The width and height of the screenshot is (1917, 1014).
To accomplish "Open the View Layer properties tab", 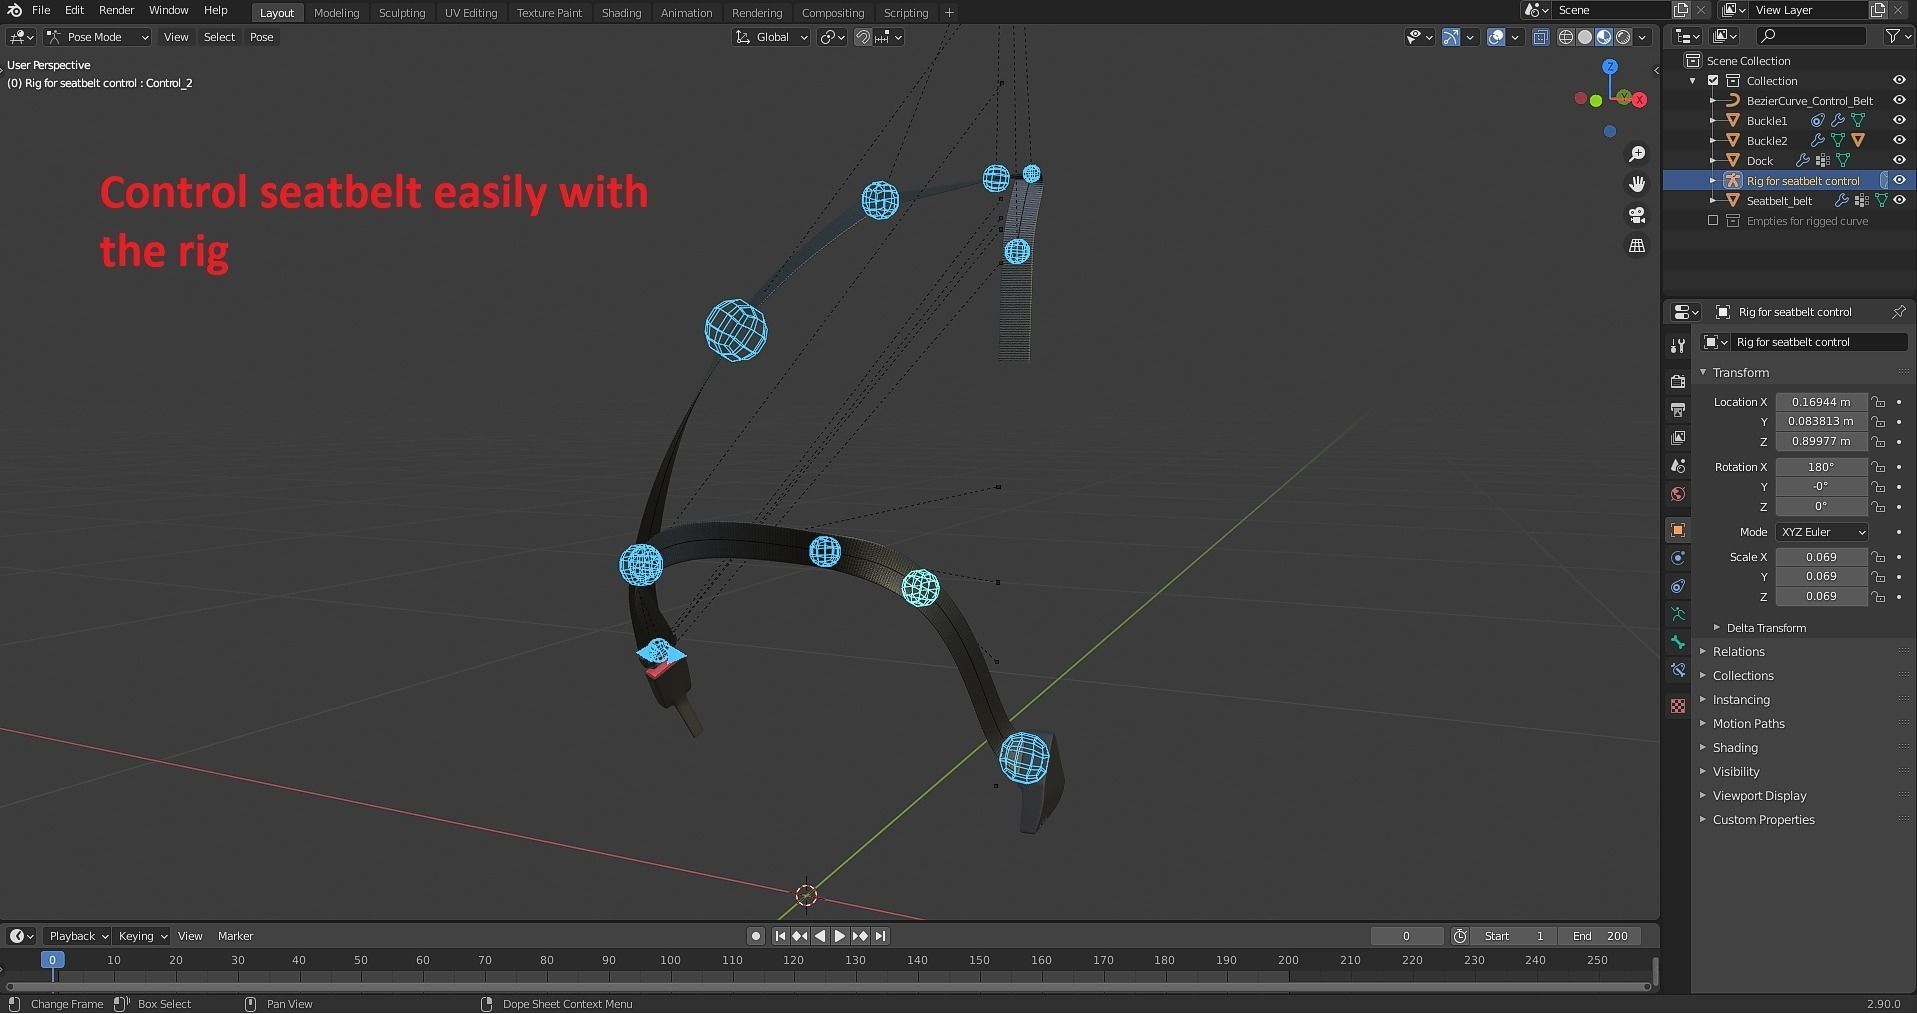I will (x=1678, y=438).
